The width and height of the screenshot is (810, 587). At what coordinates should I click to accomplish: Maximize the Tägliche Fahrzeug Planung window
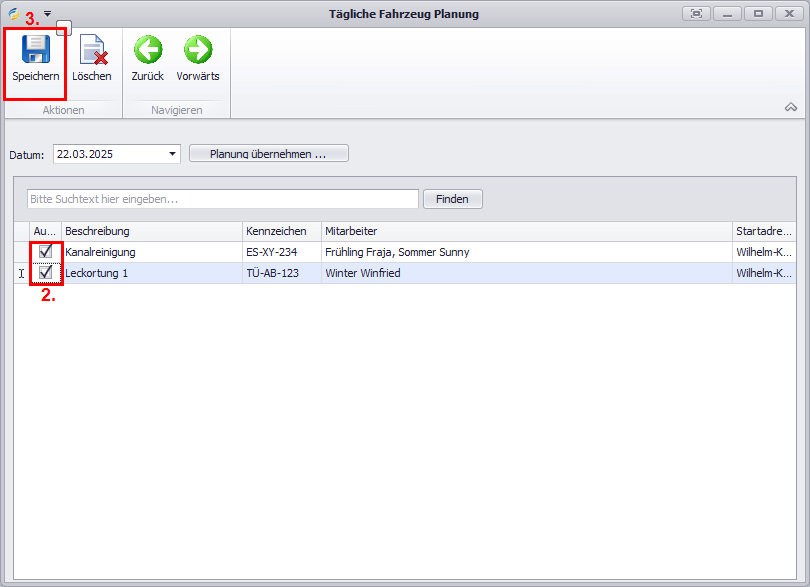pos(758,14)
